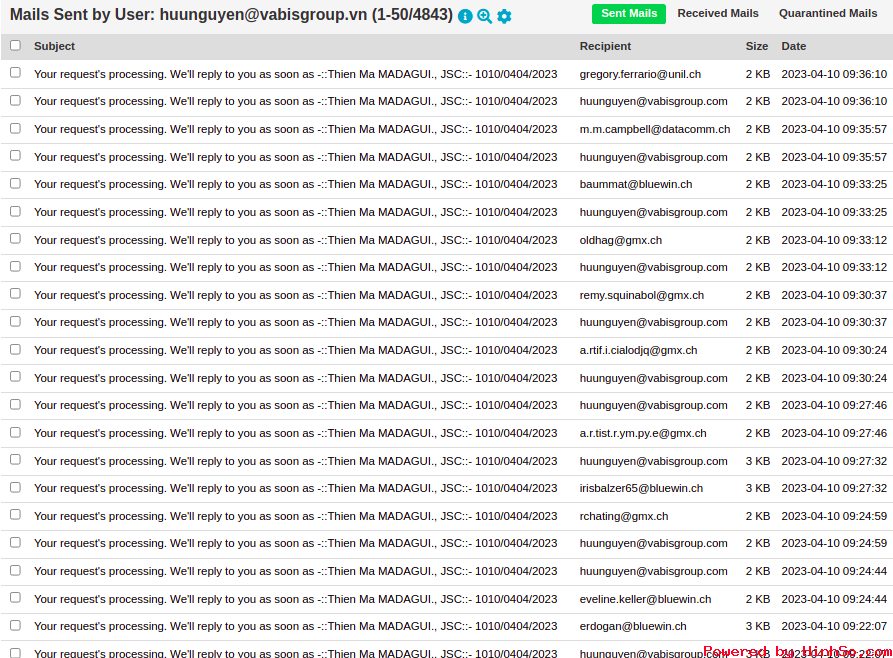Check the mail to remy.squinabol@gmx.ch
The width and height of the screenshot is (893, 658).
pos(15,294)
